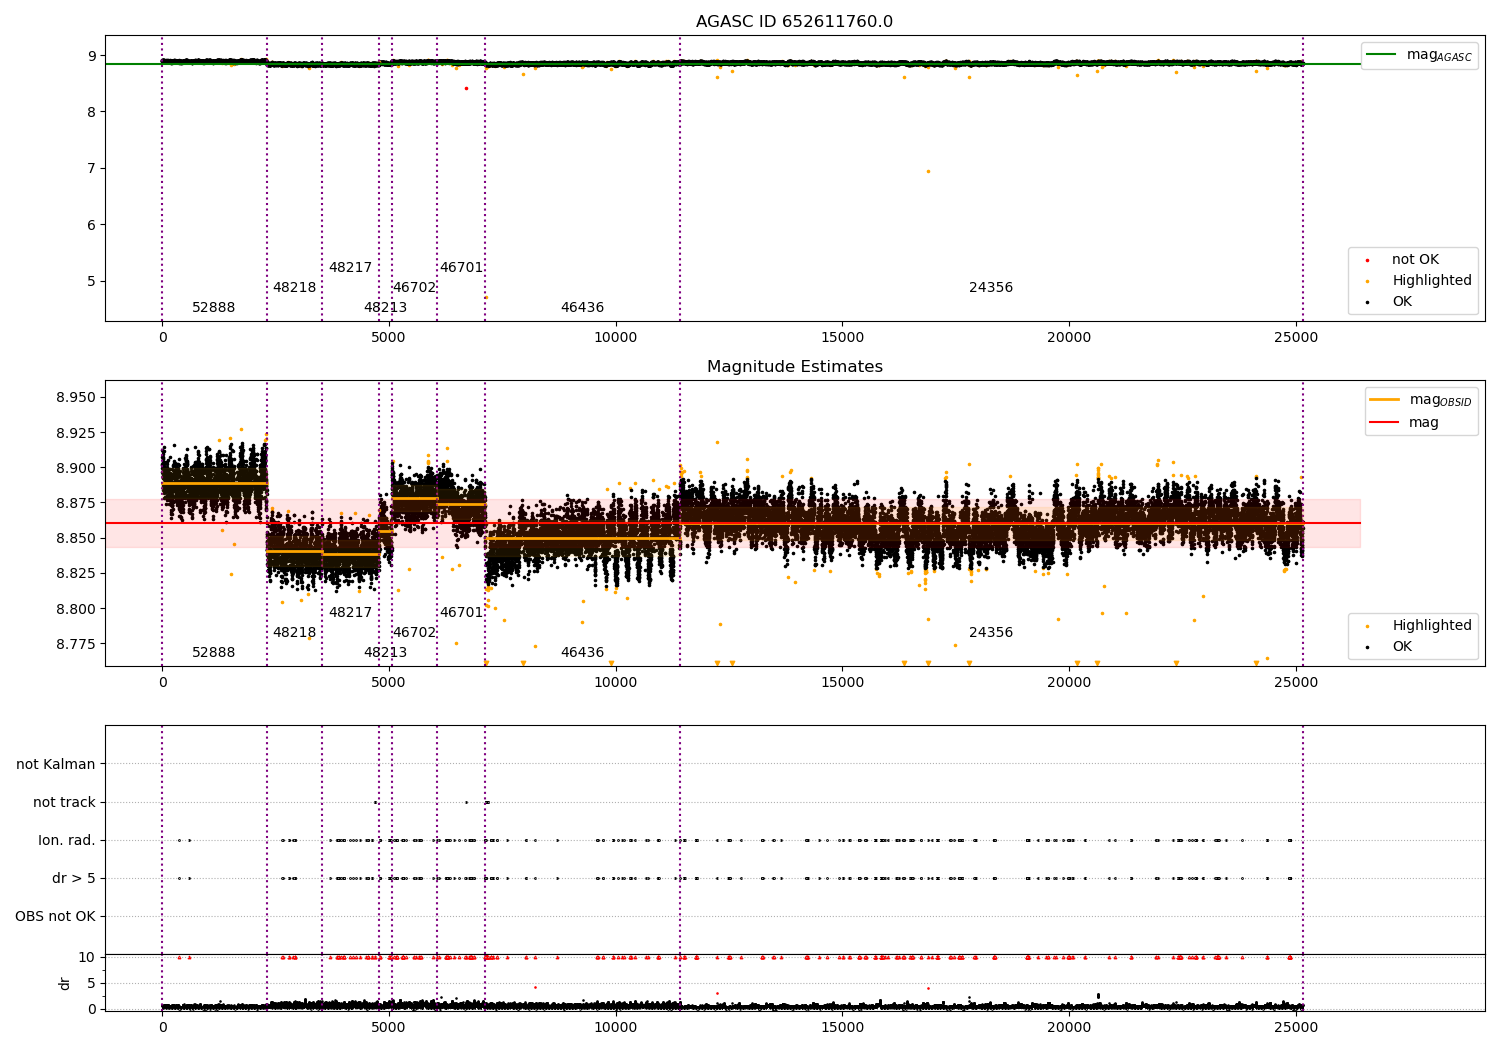This screenshot has height=1050, width=1500.
Task: Click OBSID label 46701 in top plot
Action: (461, 268)
